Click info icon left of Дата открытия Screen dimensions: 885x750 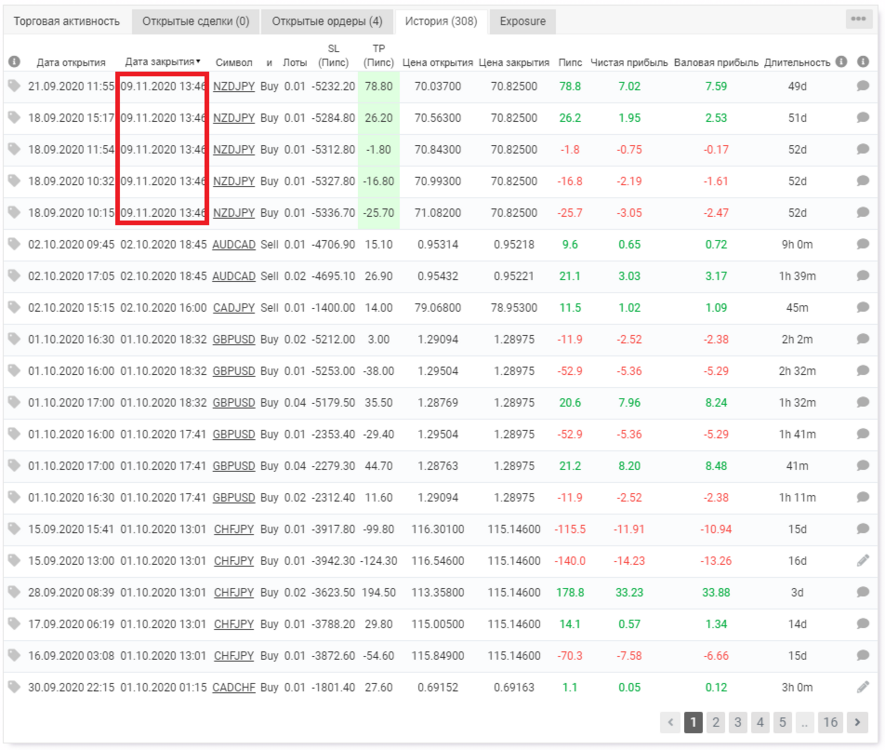(15, 62)
